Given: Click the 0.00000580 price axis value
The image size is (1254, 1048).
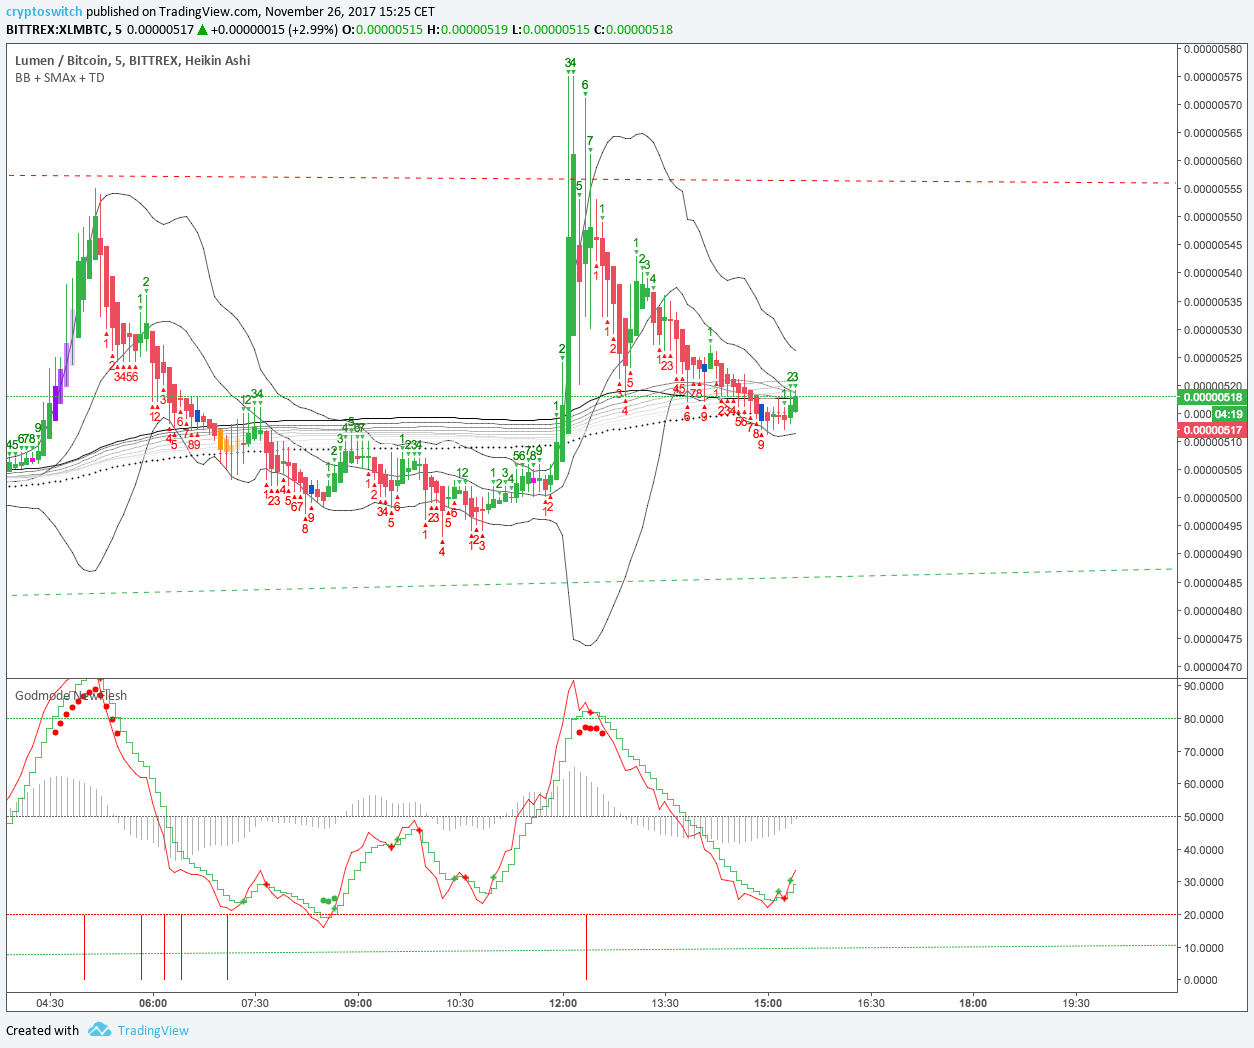Looking at the screenshot, I should coord(1213,49).
